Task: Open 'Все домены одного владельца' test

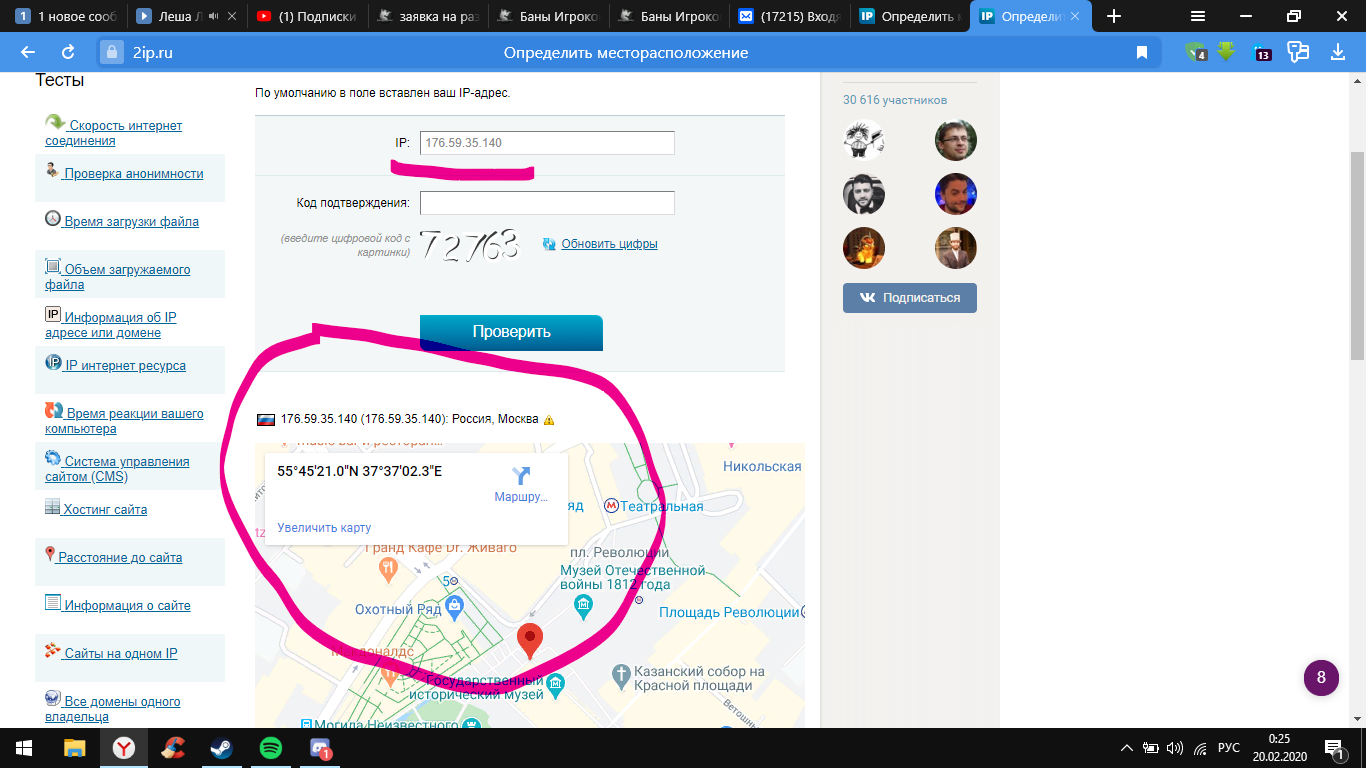Action: [113, 708]
